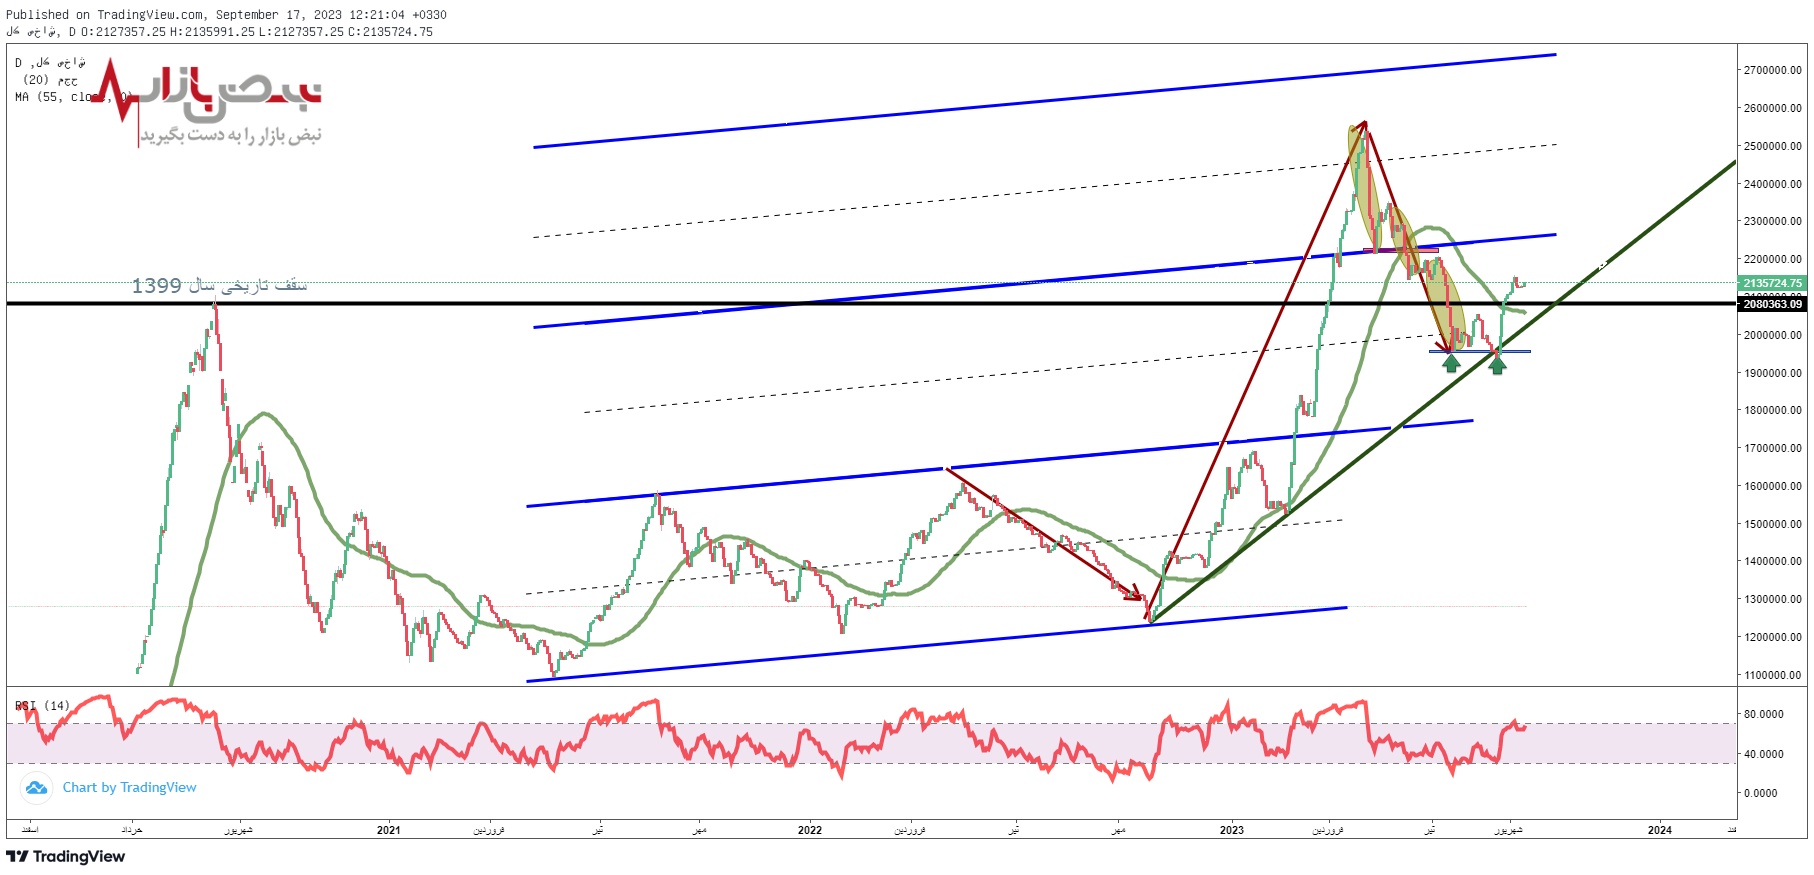Click the small pink horizontal rectangle marker
This screenshot has width=1814, height=875.
coord(1400,250)
